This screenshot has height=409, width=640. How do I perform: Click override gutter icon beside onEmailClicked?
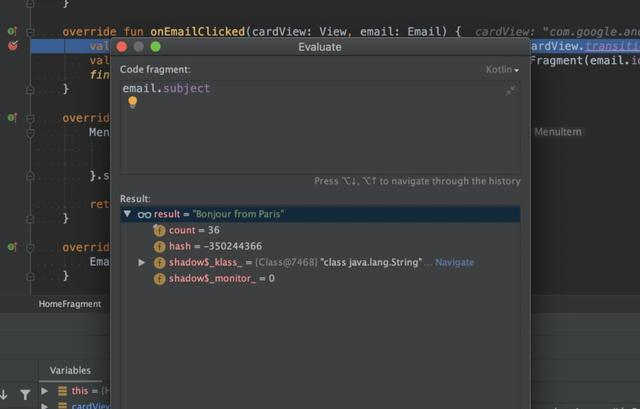[12, 31]
